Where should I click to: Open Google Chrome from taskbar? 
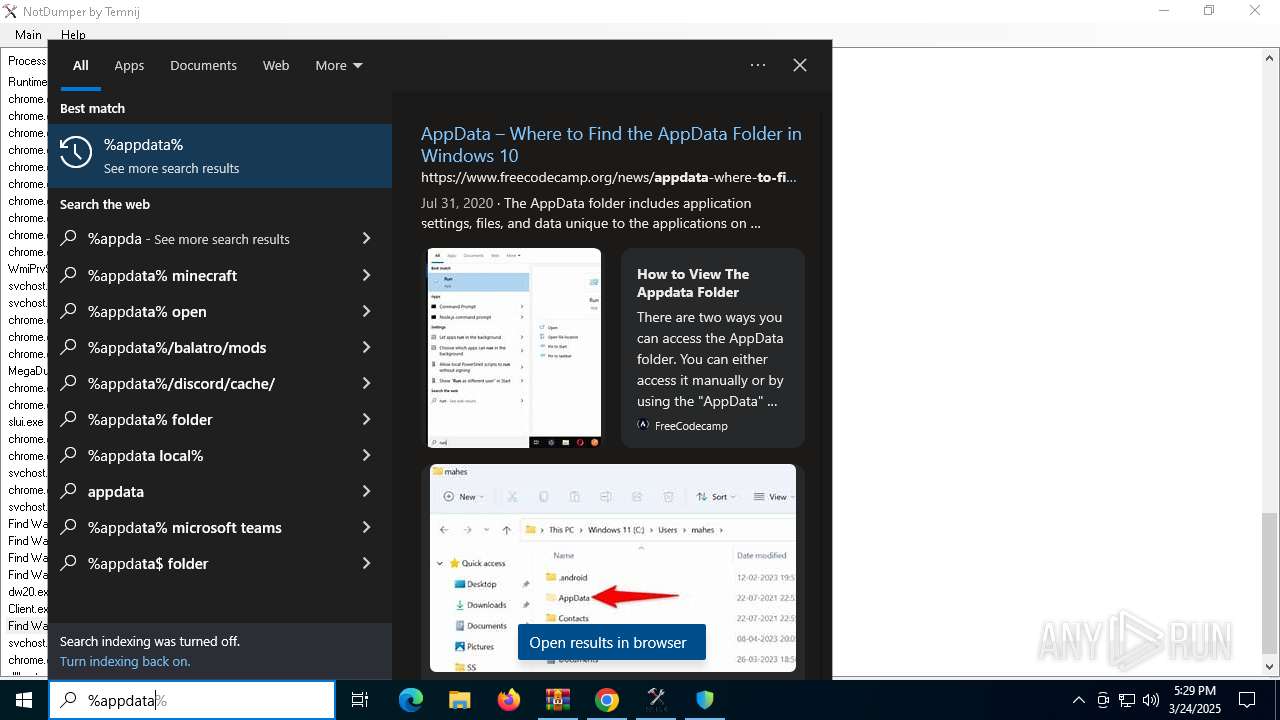click(606, 700)
